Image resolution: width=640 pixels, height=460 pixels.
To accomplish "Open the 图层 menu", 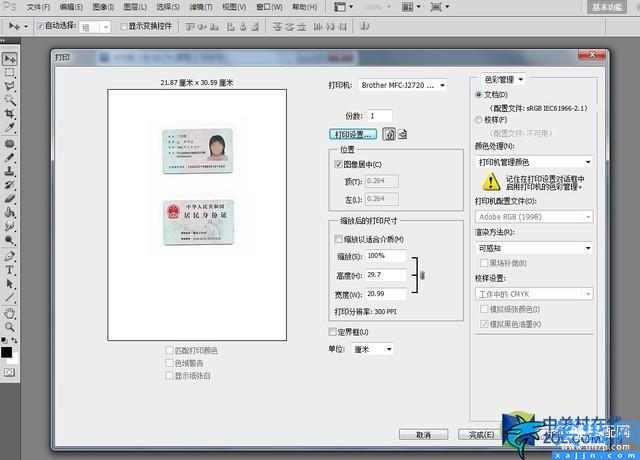I will (135, 7).
